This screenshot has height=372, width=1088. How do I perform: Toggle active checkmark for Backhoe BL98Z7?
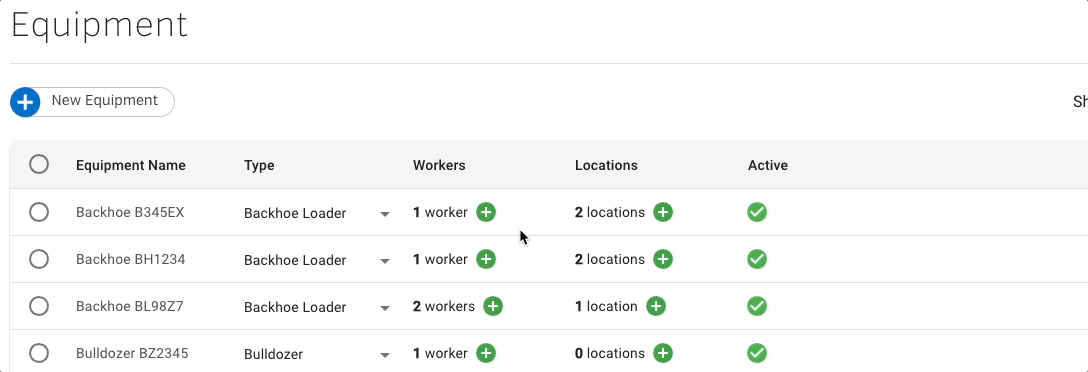[x=756, y=306]
